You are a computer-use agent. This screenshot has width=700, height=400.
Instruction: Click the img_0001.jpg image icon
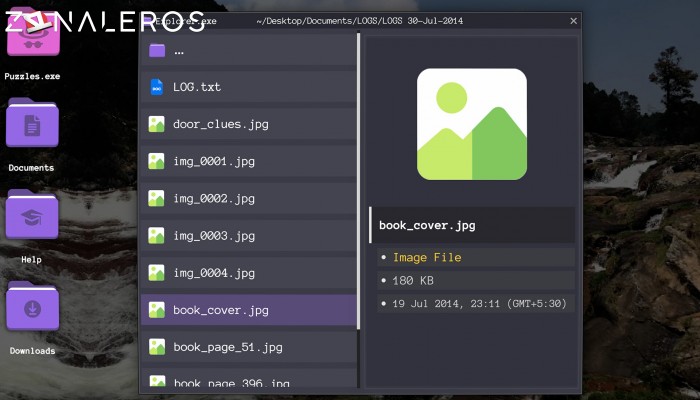tap(156, 161)
